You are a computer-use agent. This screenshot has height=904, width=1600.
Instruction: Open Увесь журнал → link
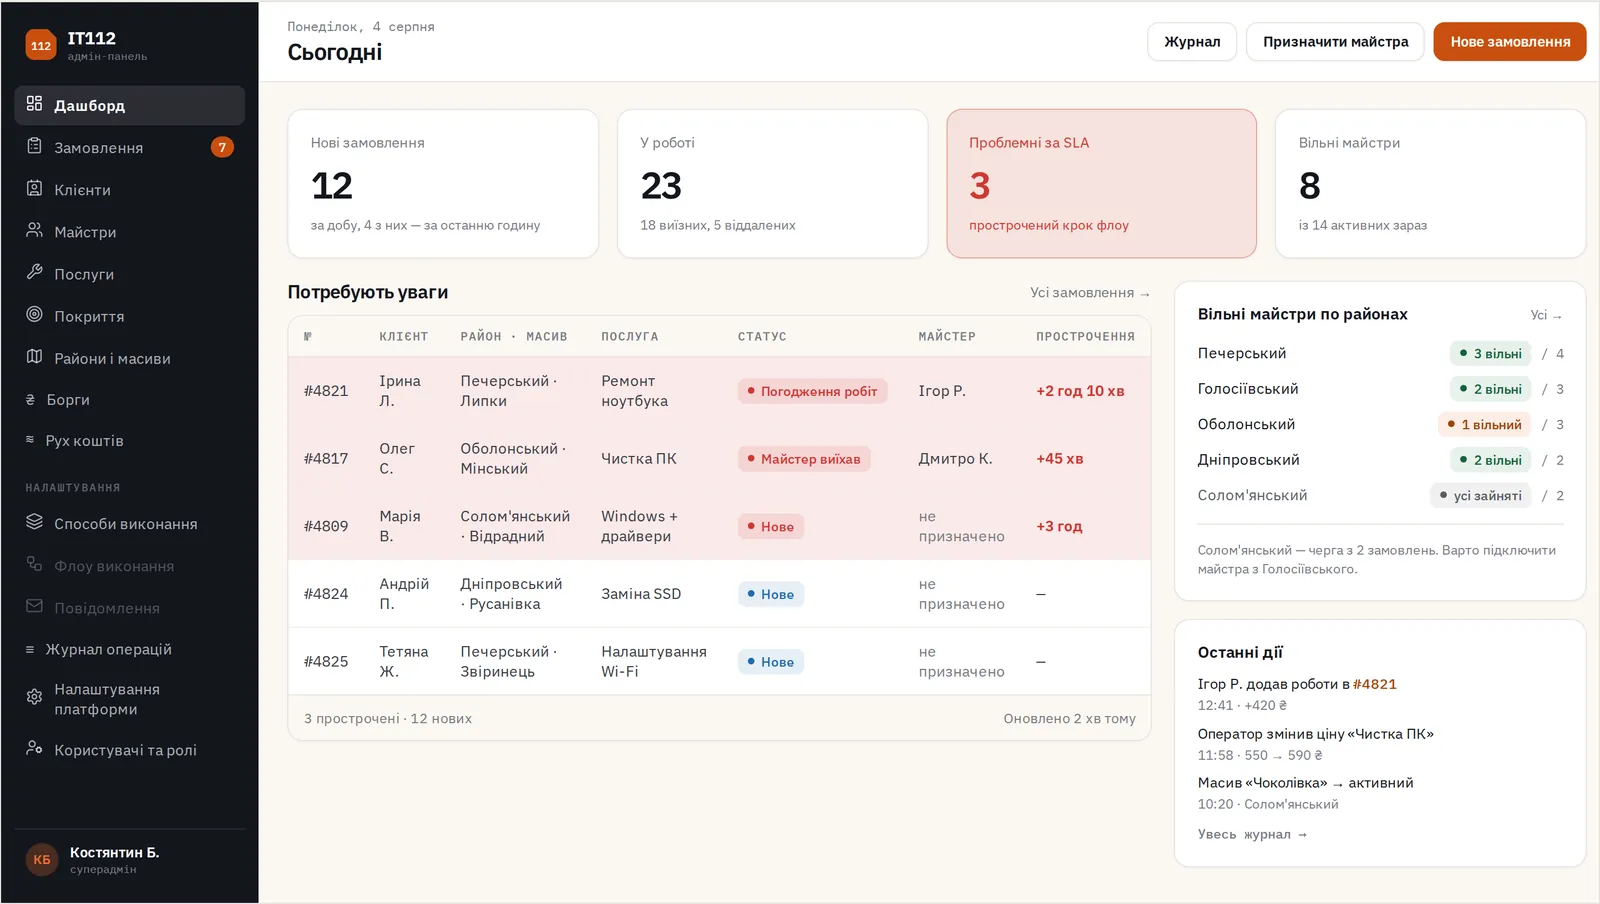[x=1252, y=834]
